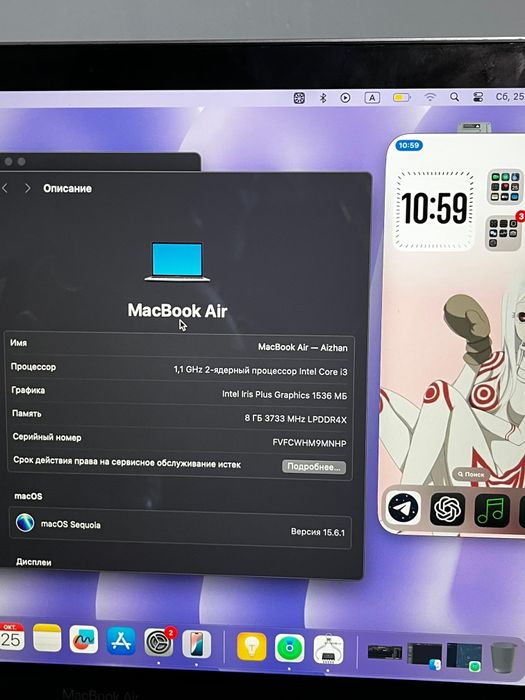This screenshot has height=700, width=525.
Task: Open Find My app in the Dock
Action: point(290,648)
